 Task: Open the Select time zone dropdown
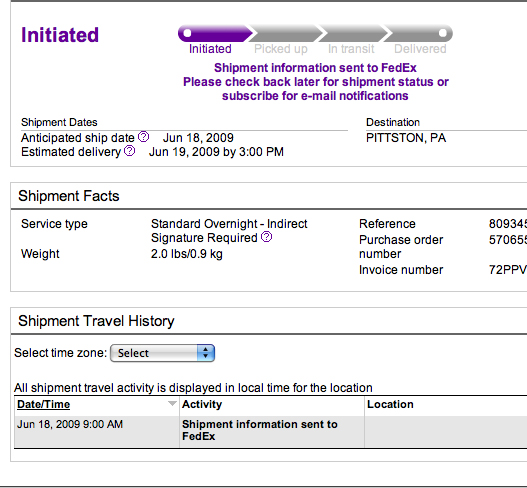click(162, 353)
